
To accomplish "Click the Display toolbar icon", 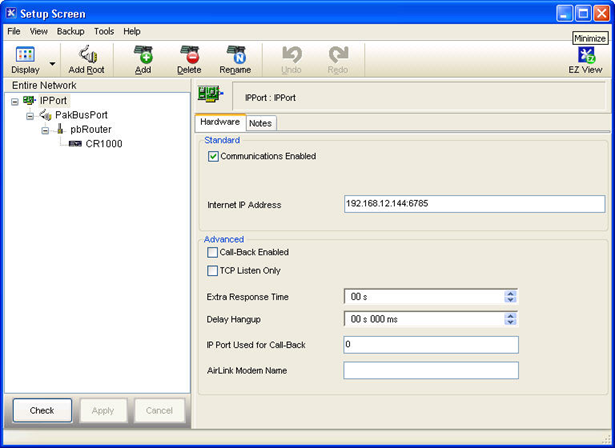I will [25, 55].
